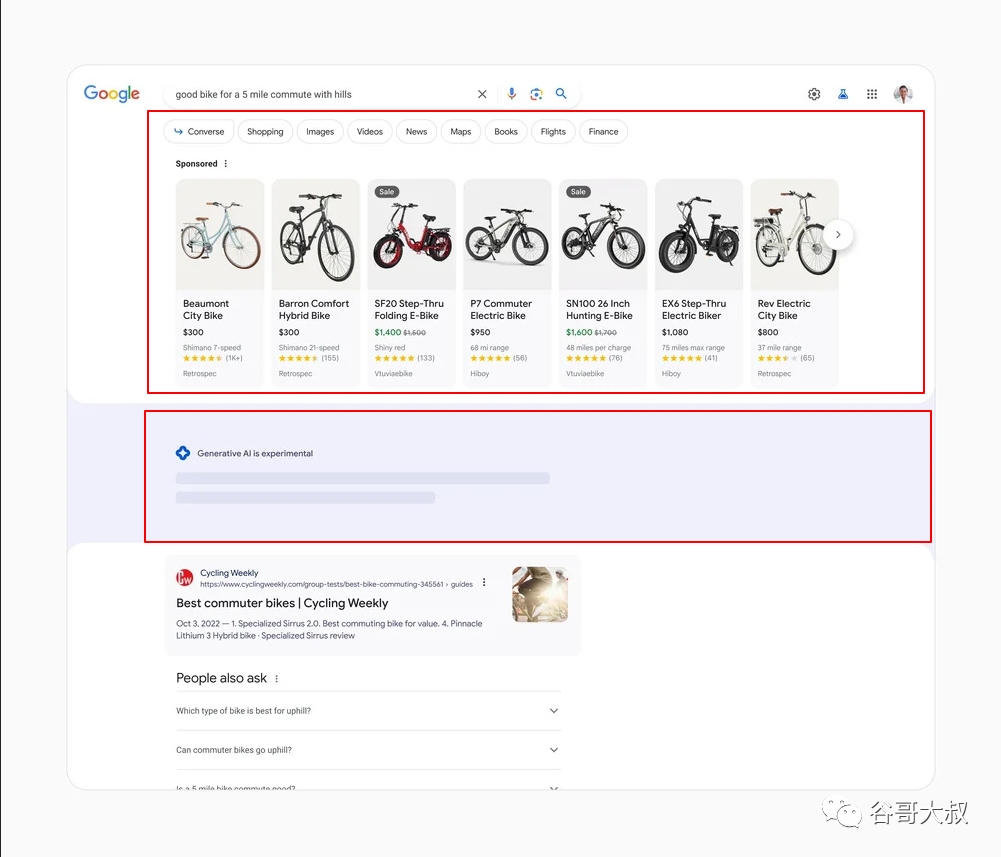Click the P7 Commuter Electric Bike title
This screenshot has height=857, width=1001.
[x=500, y=310]
